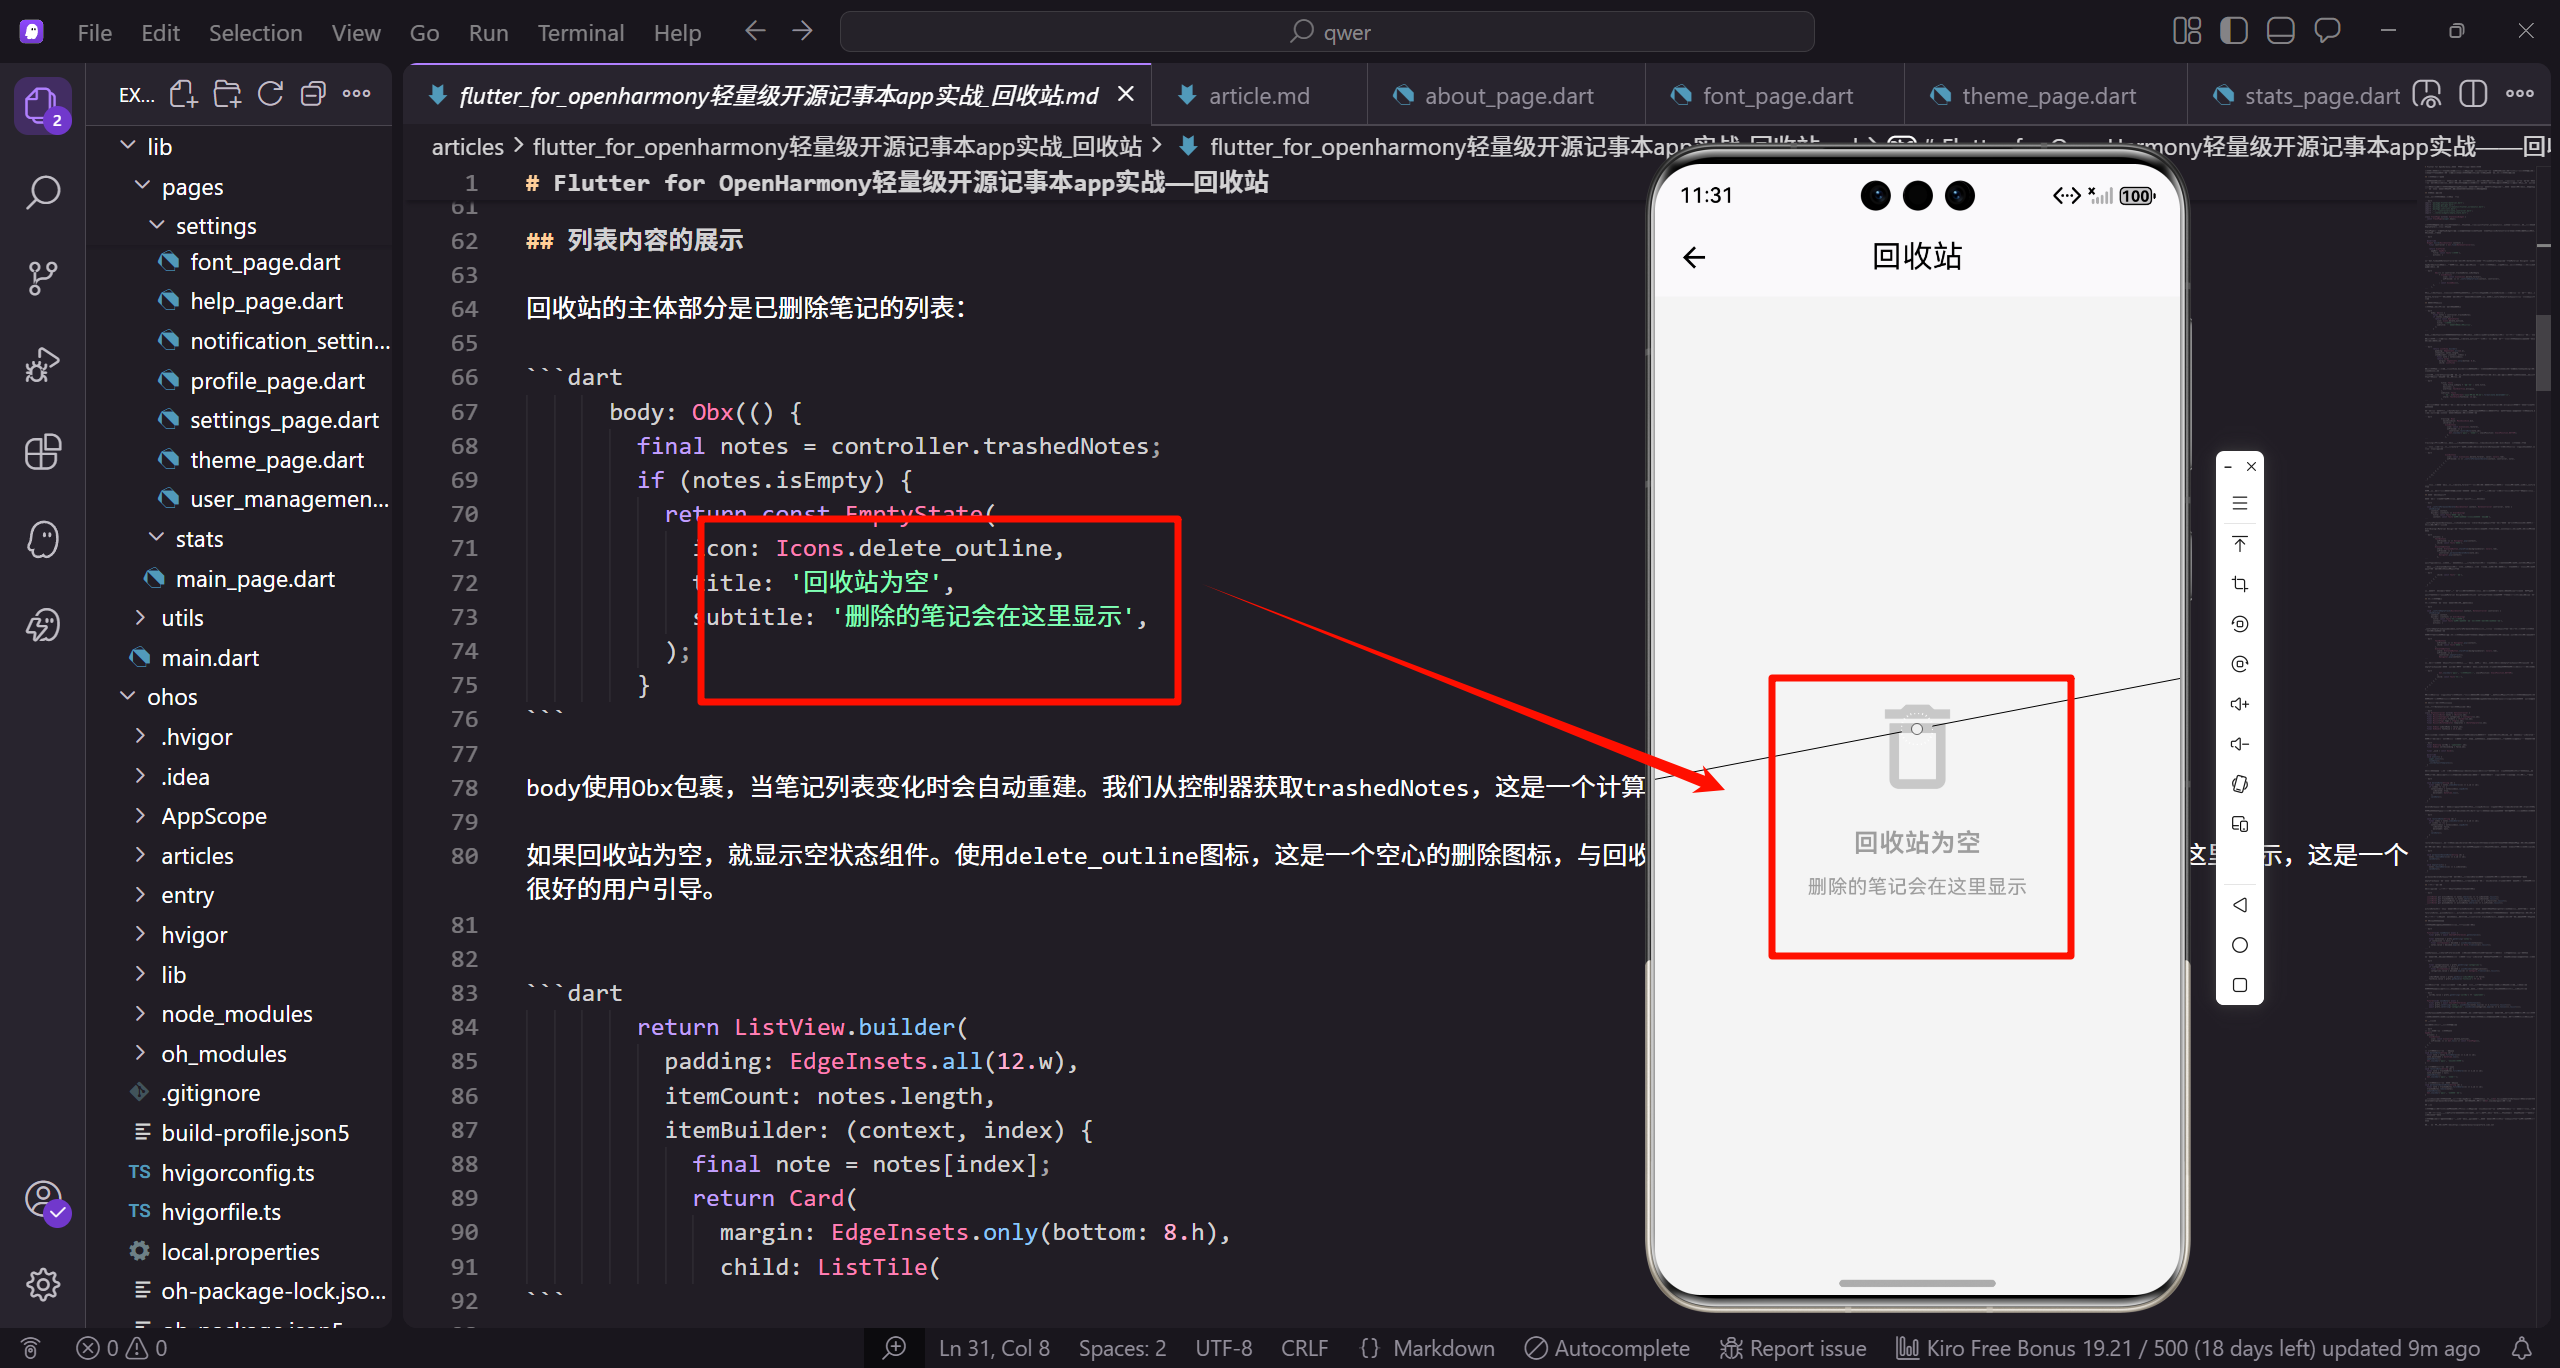Click Kiro Free Bonus usage status
Image resolution: width=2560 pixels, height=1368 pixels.
[x=2188, y=1348]
